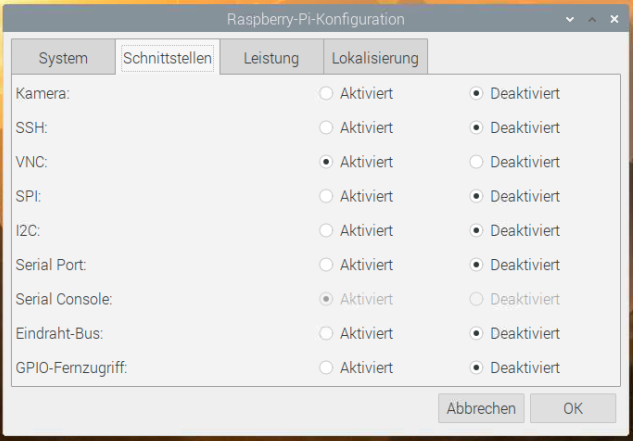Image resolution: width=633 pixels, height=441 pixels.
Task: Select Aktiviert for GPIO-Fernzugriff
Action: coord(326,367)
